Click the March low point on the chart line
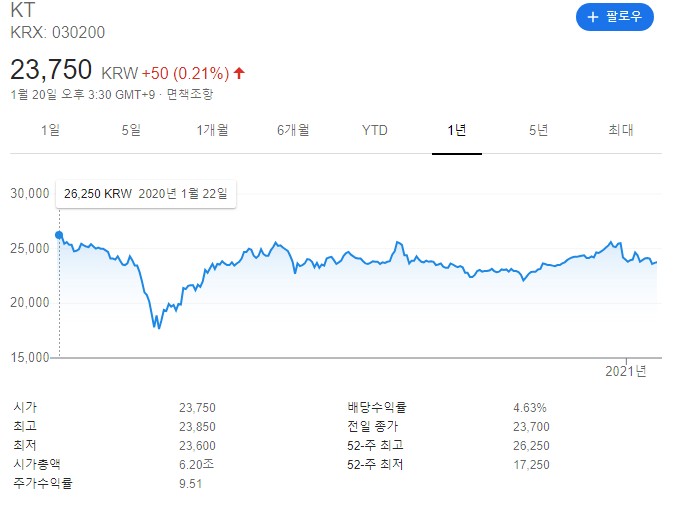This screenshot has width=676, height=508. pyautogui.click(x=157, y=327)
